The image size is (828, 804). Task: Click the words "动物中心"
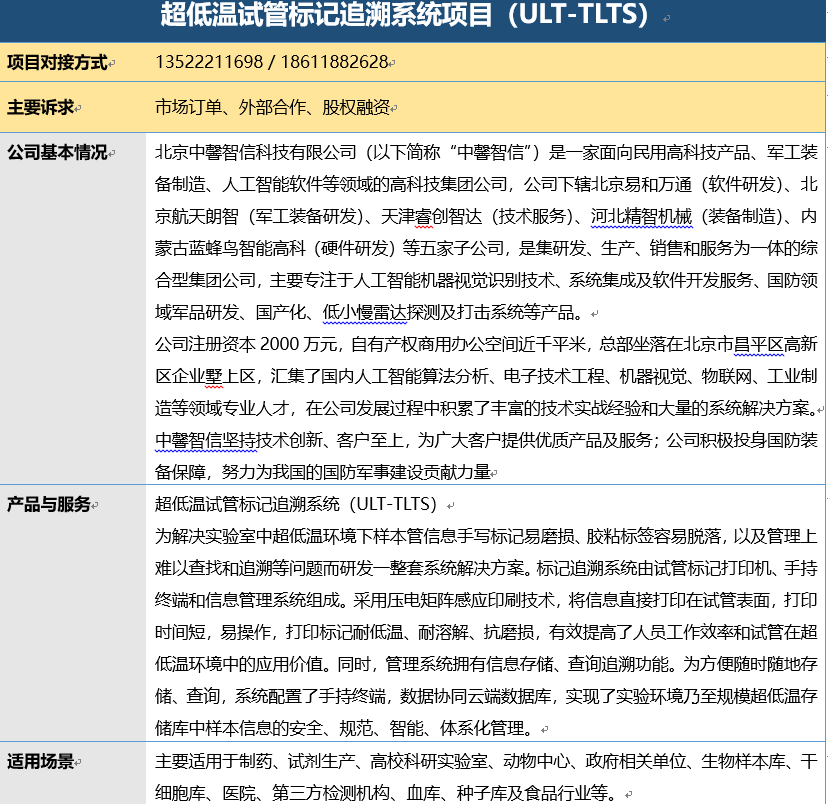pyautogui.click(x=537, y=762)
